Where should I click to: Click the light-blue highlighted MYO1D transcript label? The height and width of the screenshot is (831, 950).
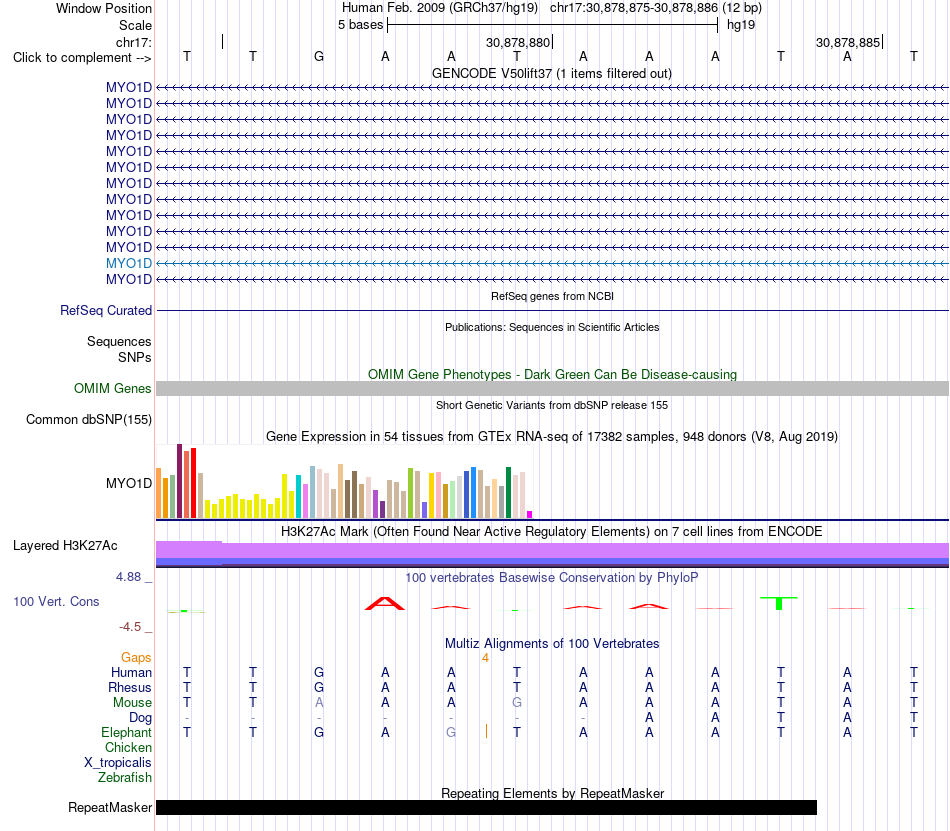pyautogui.click(x=128, y=263)
